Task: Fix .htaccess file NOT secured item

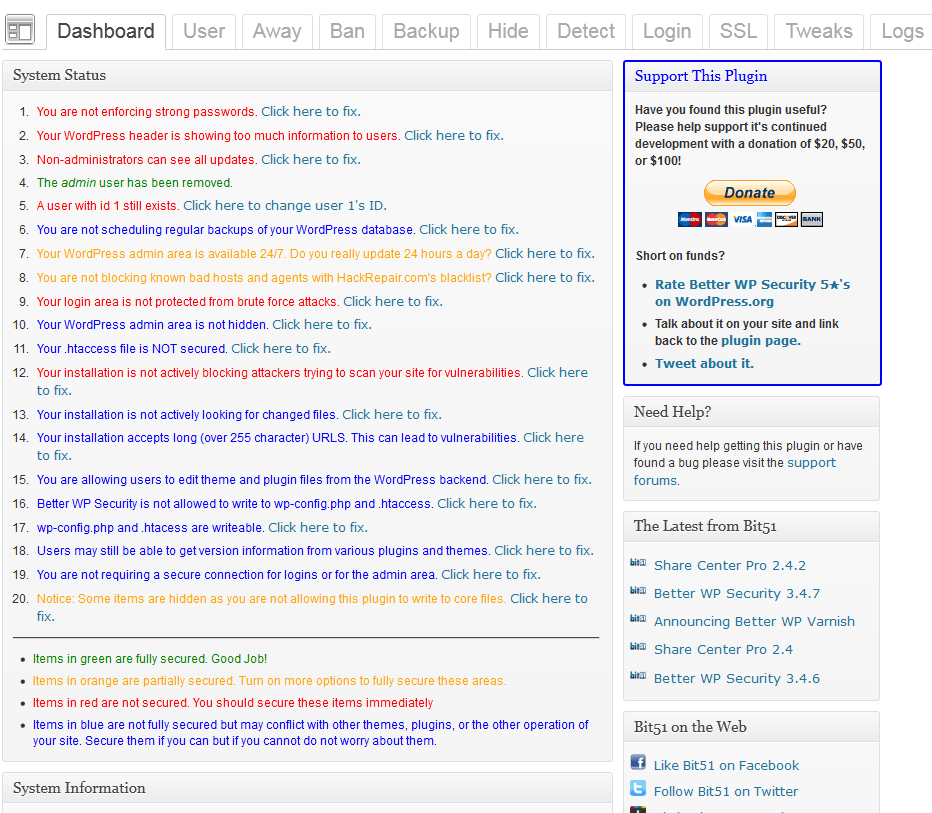Action: click(x=281, y=348)
